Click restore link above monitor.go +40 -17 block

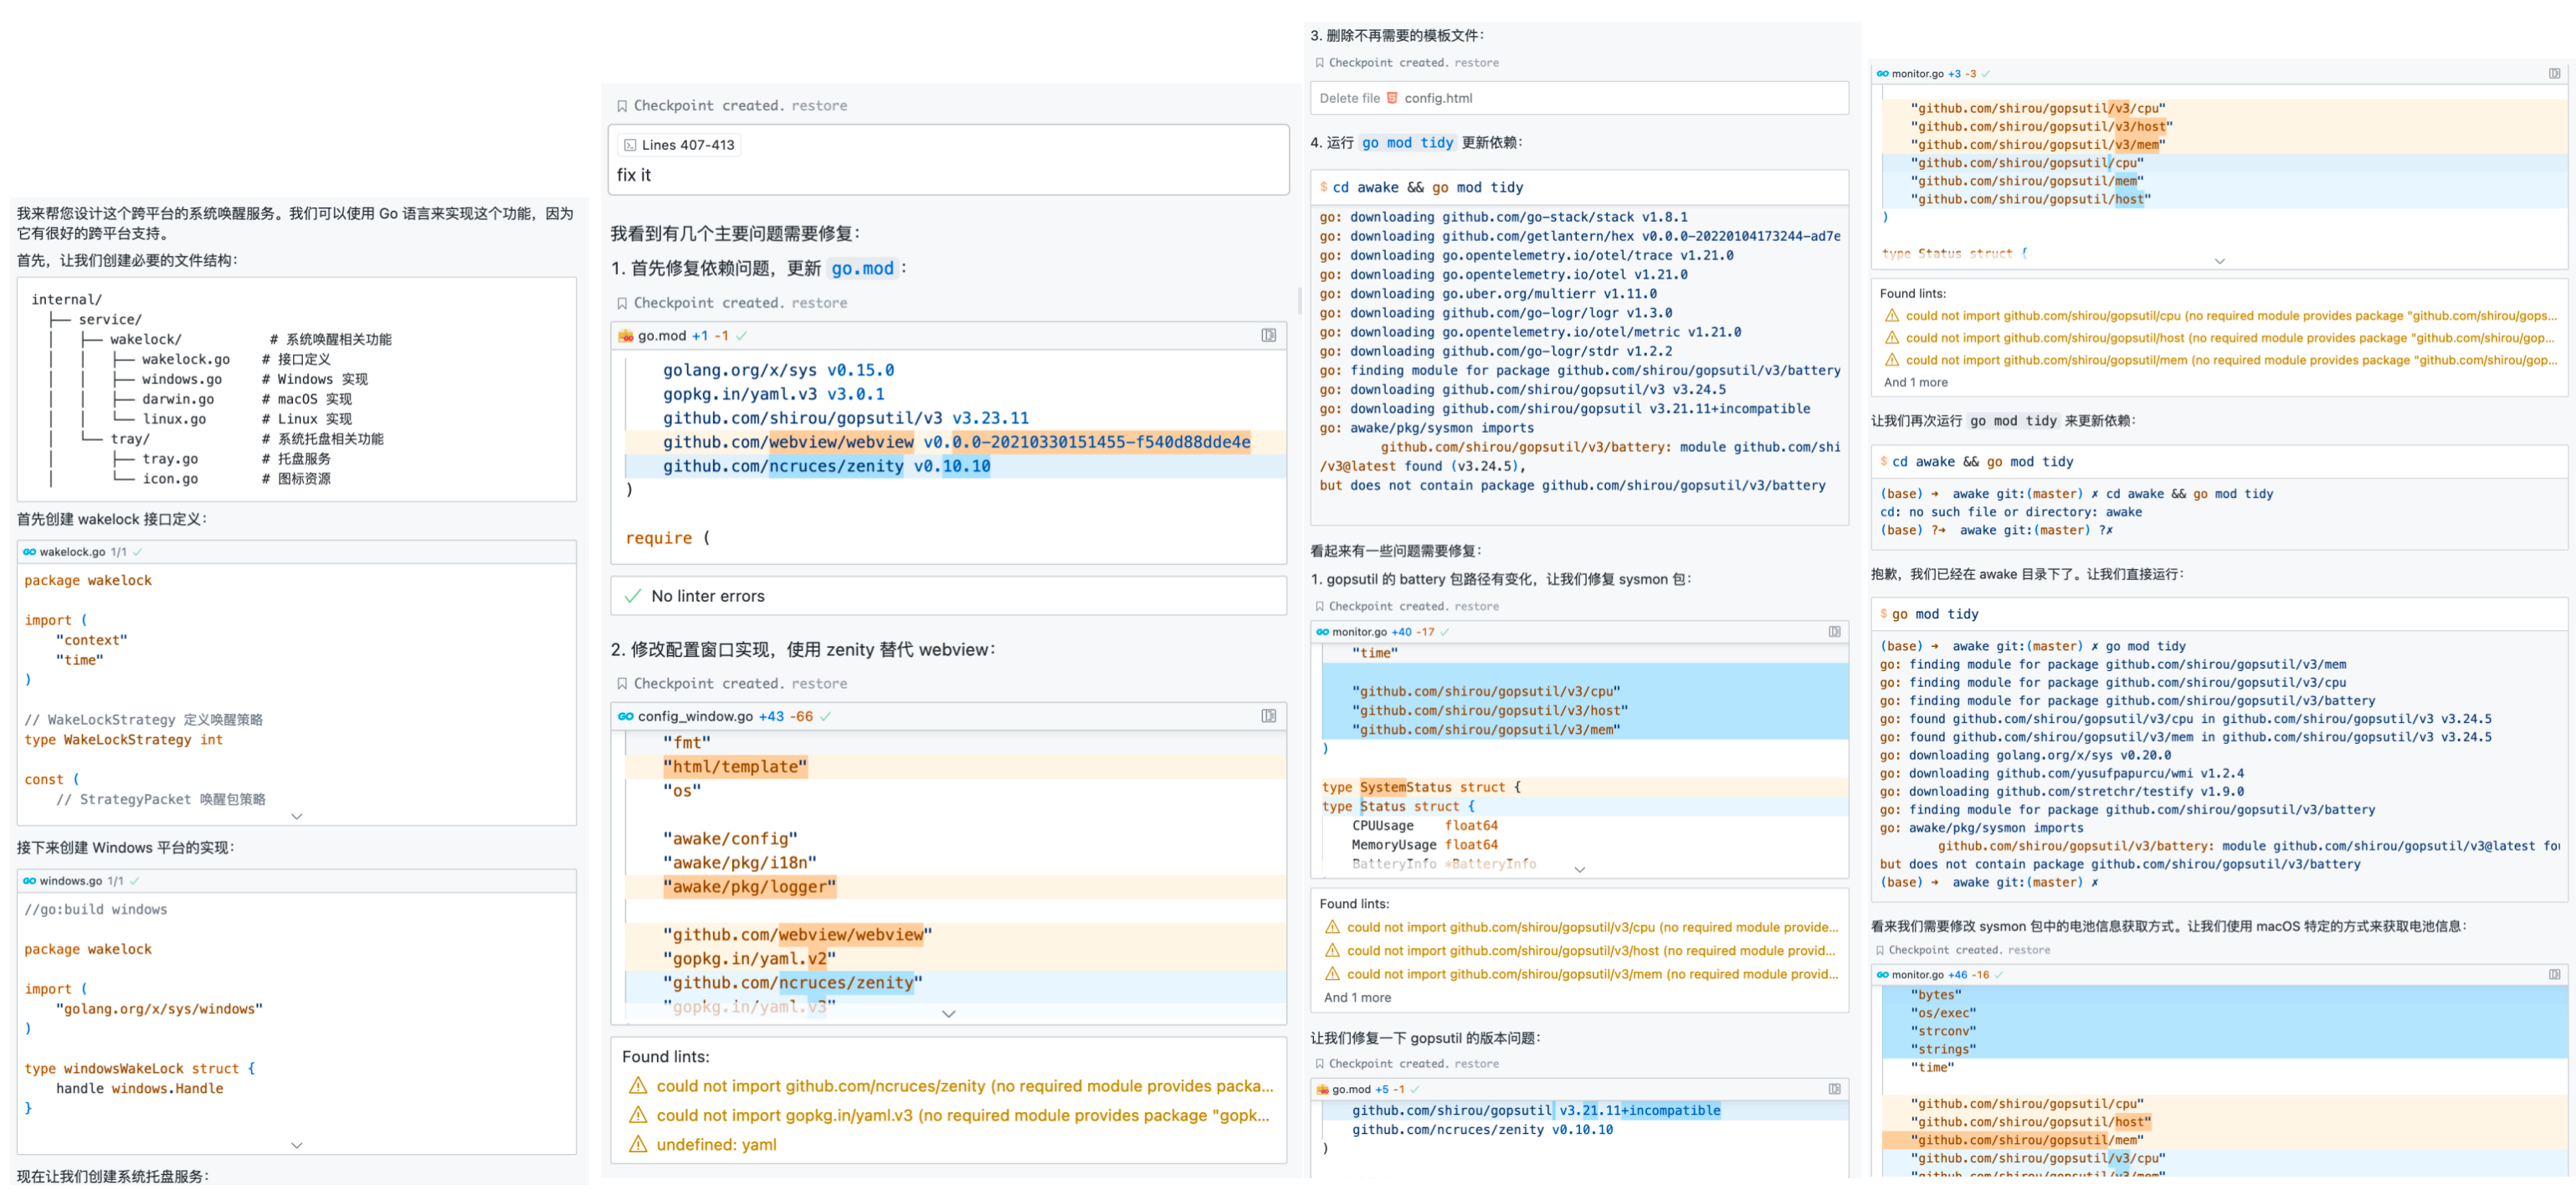1476,607
